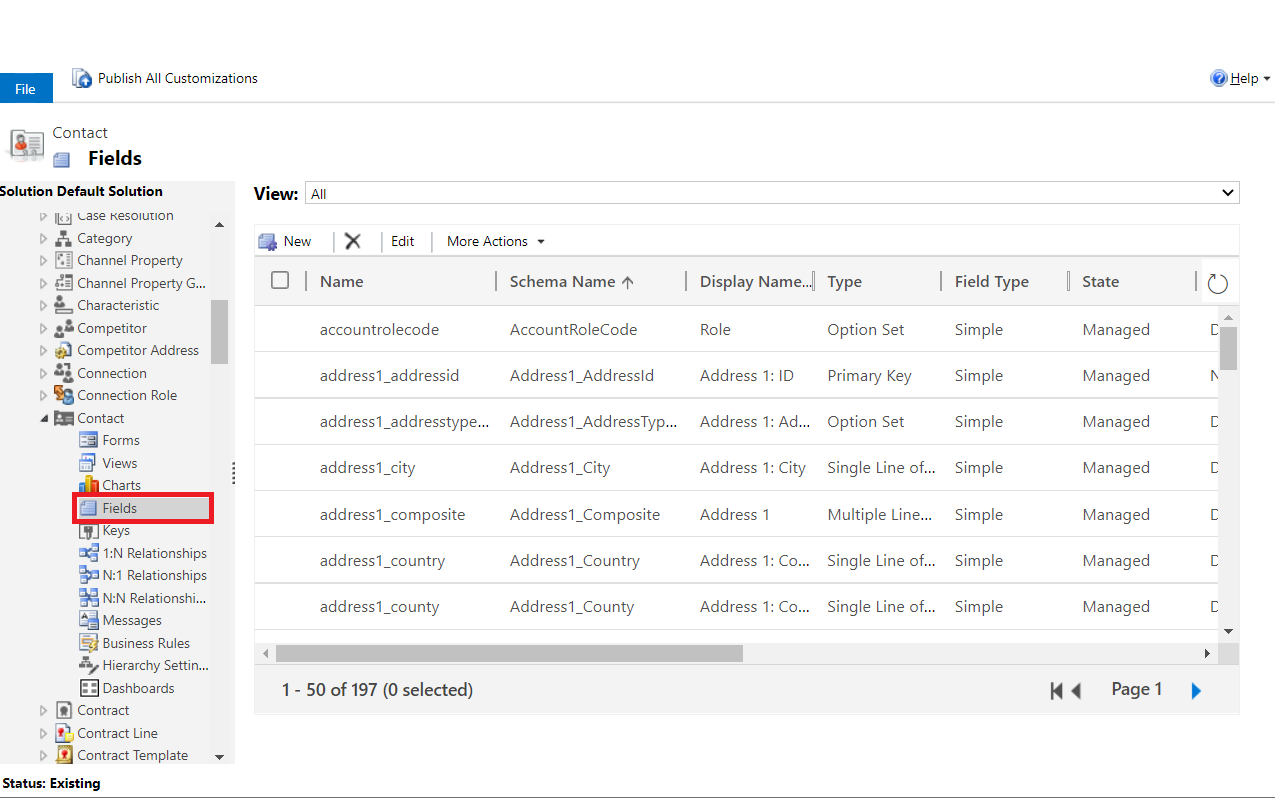Click the Characteristic entity icon
This screenshot has height=798, width=1286.
pos(63,305)
